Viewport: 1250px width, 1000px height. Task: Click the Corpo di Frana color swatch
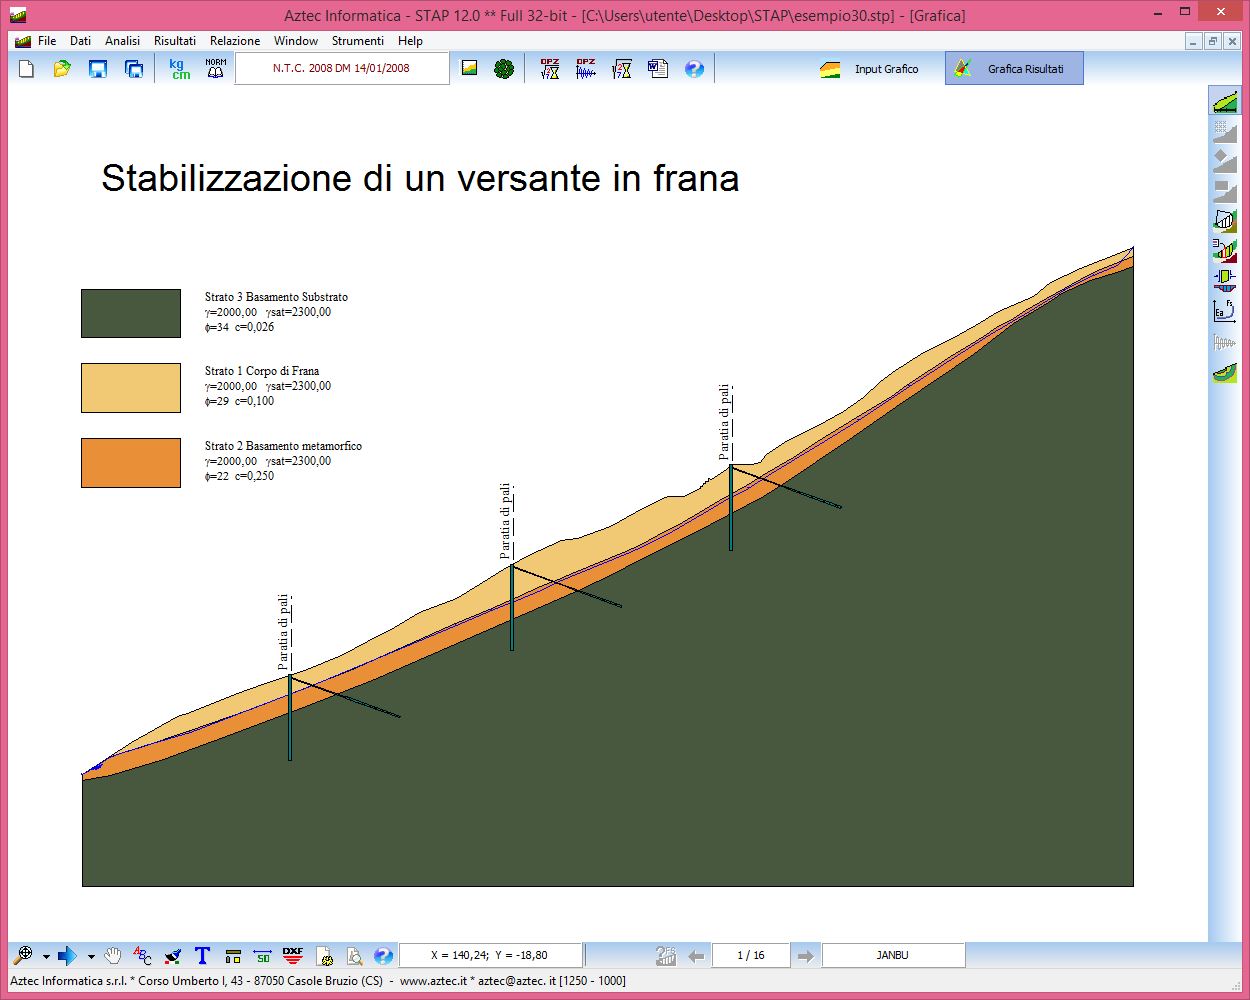(x=131, y=388)
